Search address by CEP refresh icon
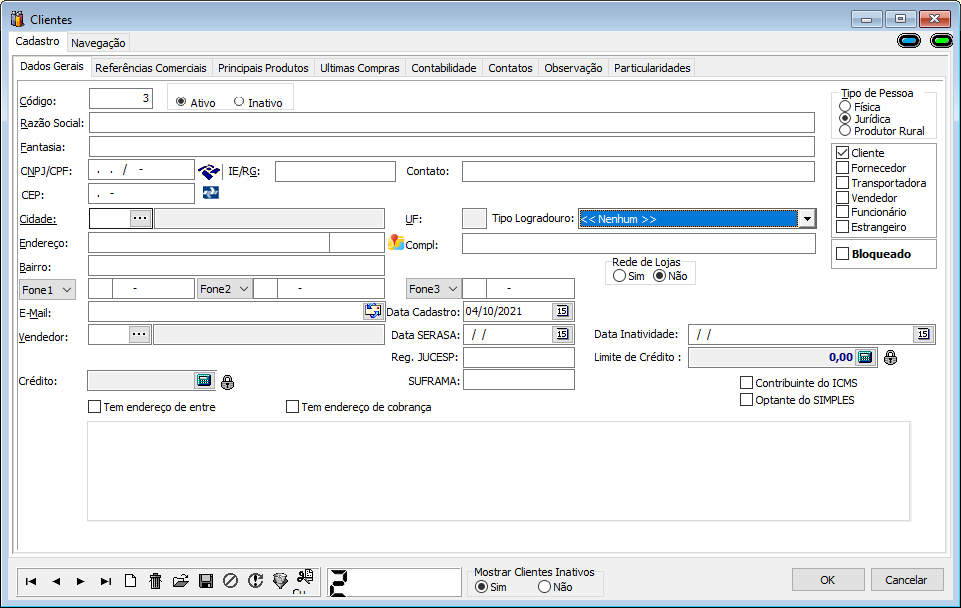961x608 pixels. point(211,192)
